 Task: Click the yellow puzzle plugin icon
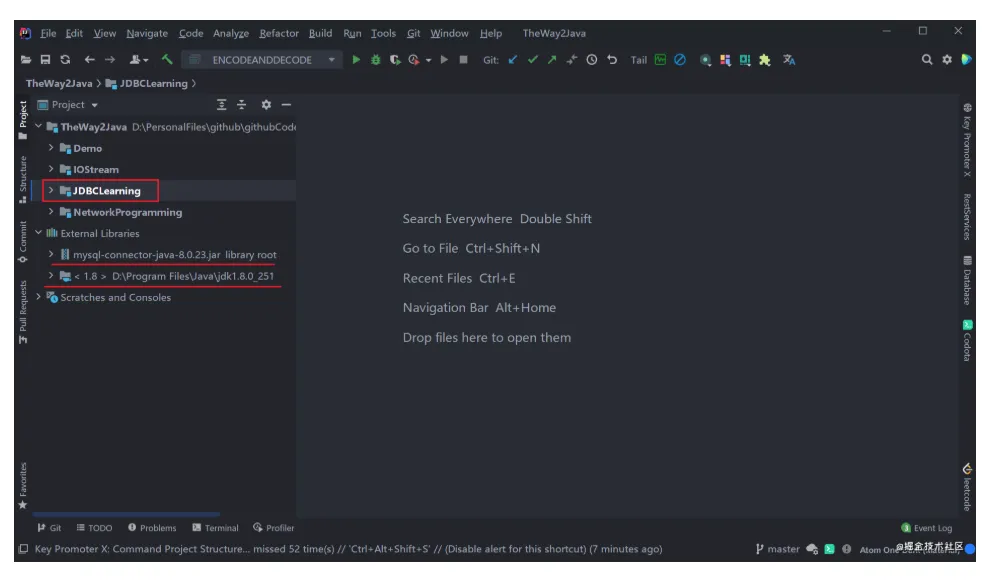tap(765, 60)
